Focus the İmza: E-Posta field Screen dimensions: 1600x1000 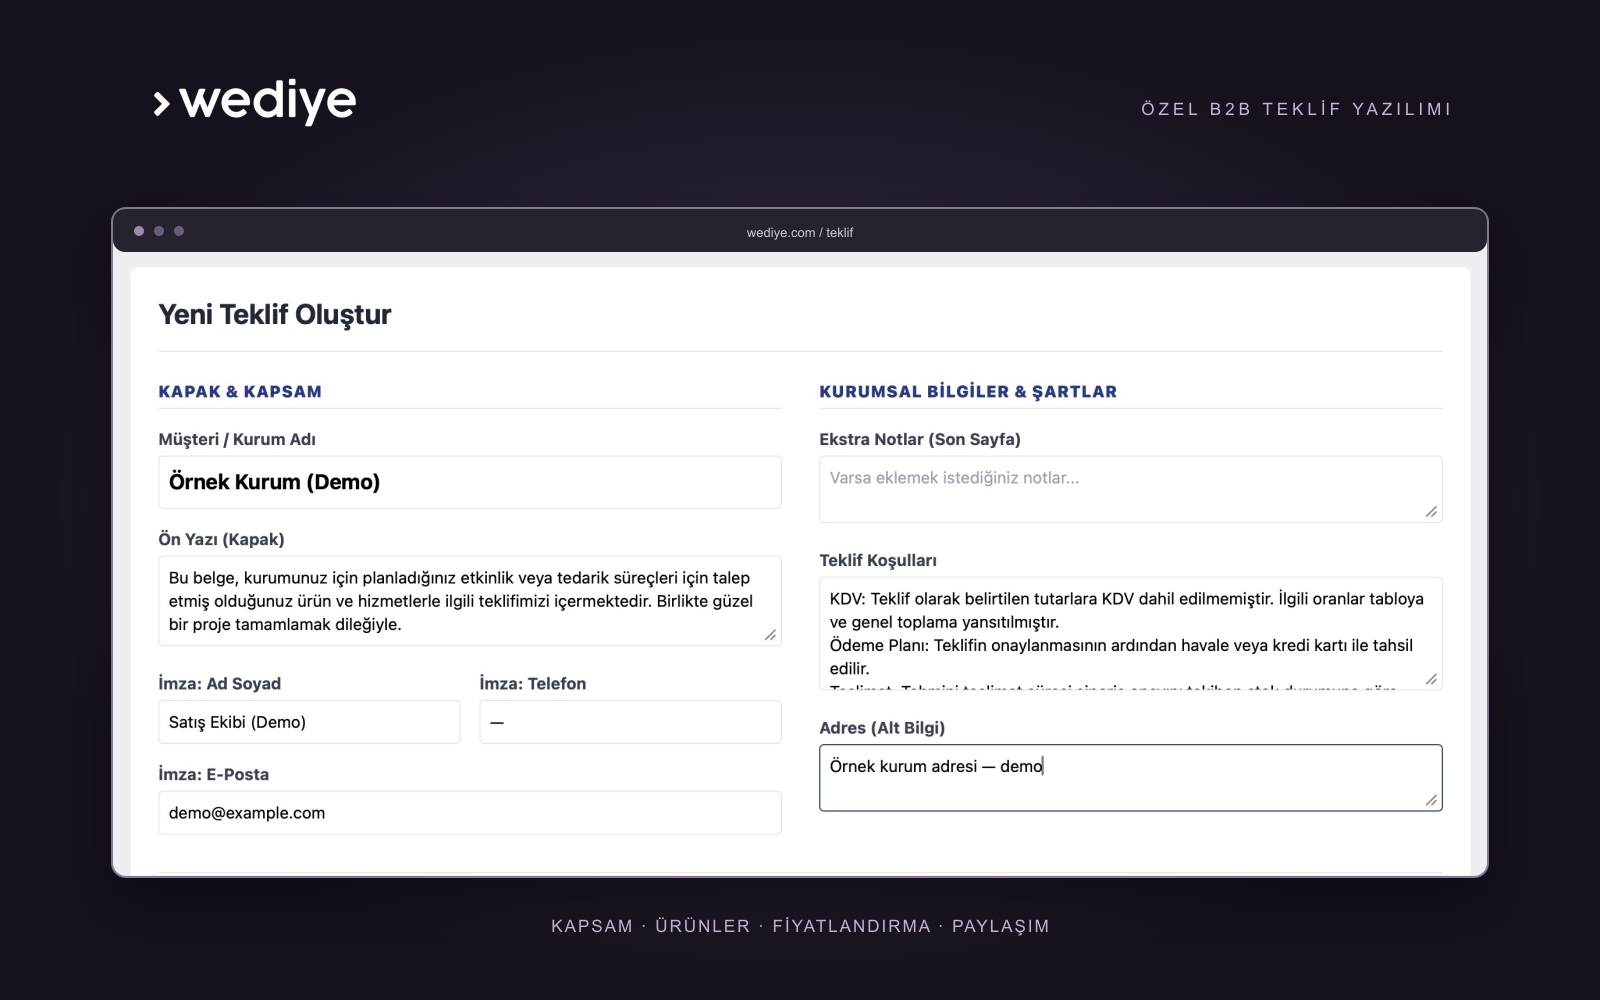pyautogui.click(x=470, y=813)
